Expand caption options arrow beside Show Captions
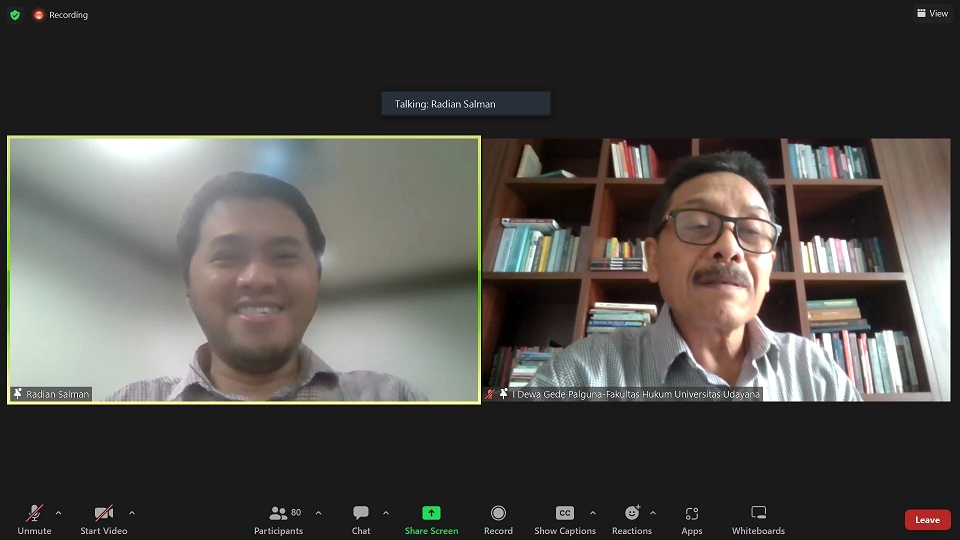Image resolution: width=960 pixels, height=540 pixels. (593, 513)
